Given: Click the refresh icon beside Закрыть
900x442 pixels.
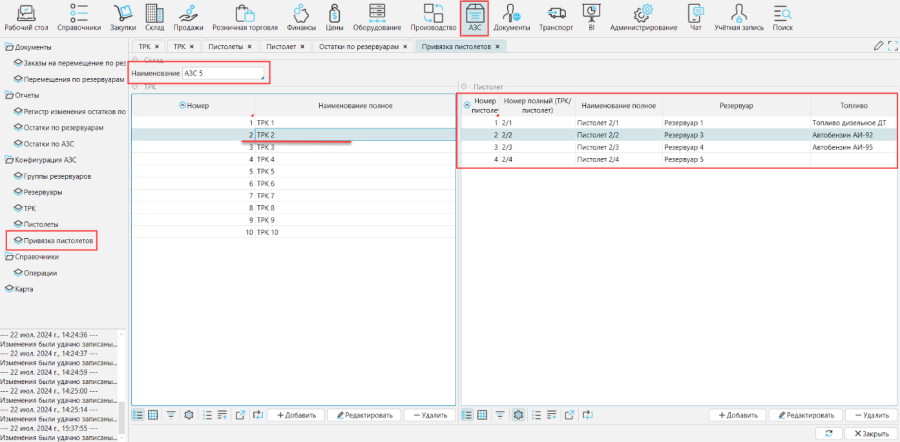Looking at the screenshot, I should [828, 433].
